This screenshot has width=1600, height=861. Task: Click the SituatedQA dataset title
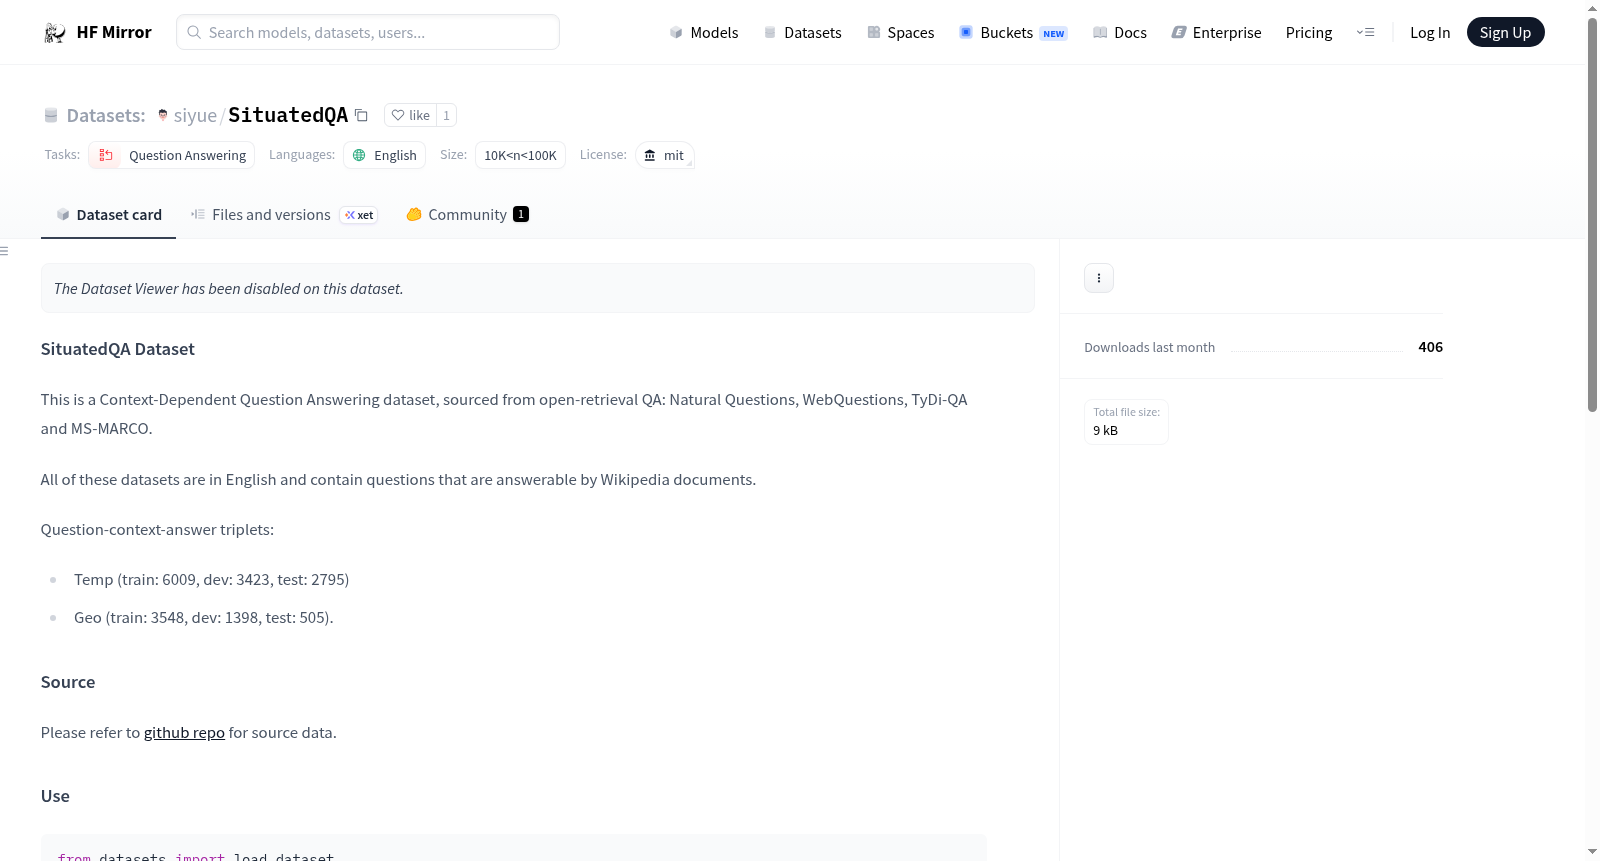click(x=288, y=115)
